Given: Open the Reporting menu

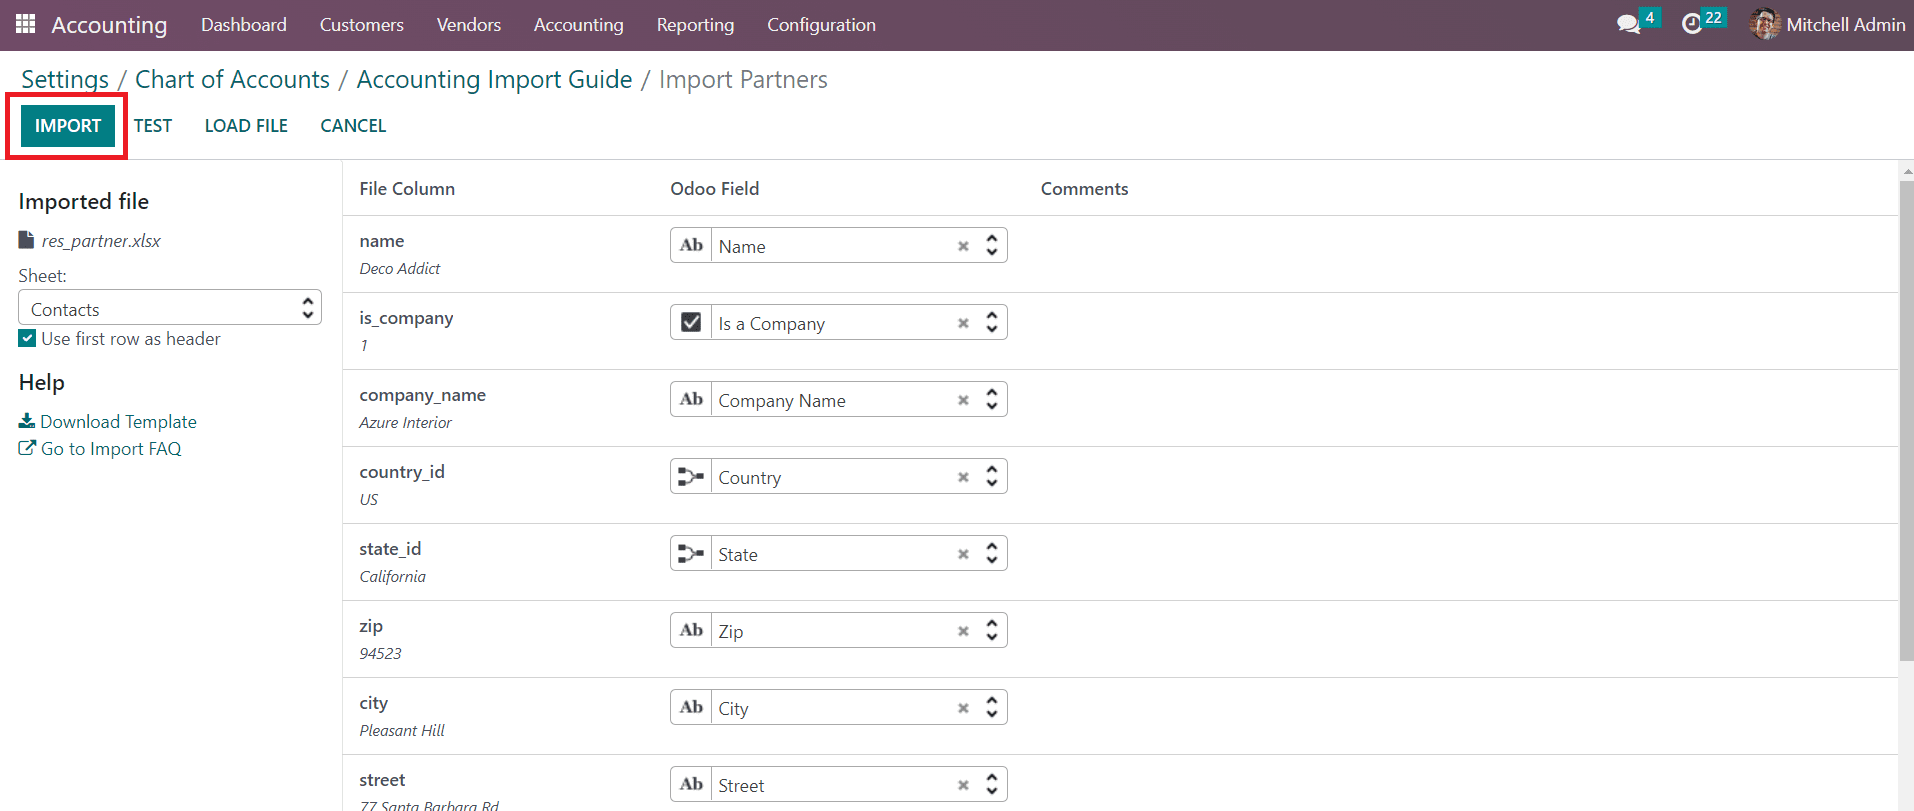Looking at the screenshot, I should coord(695,25).
